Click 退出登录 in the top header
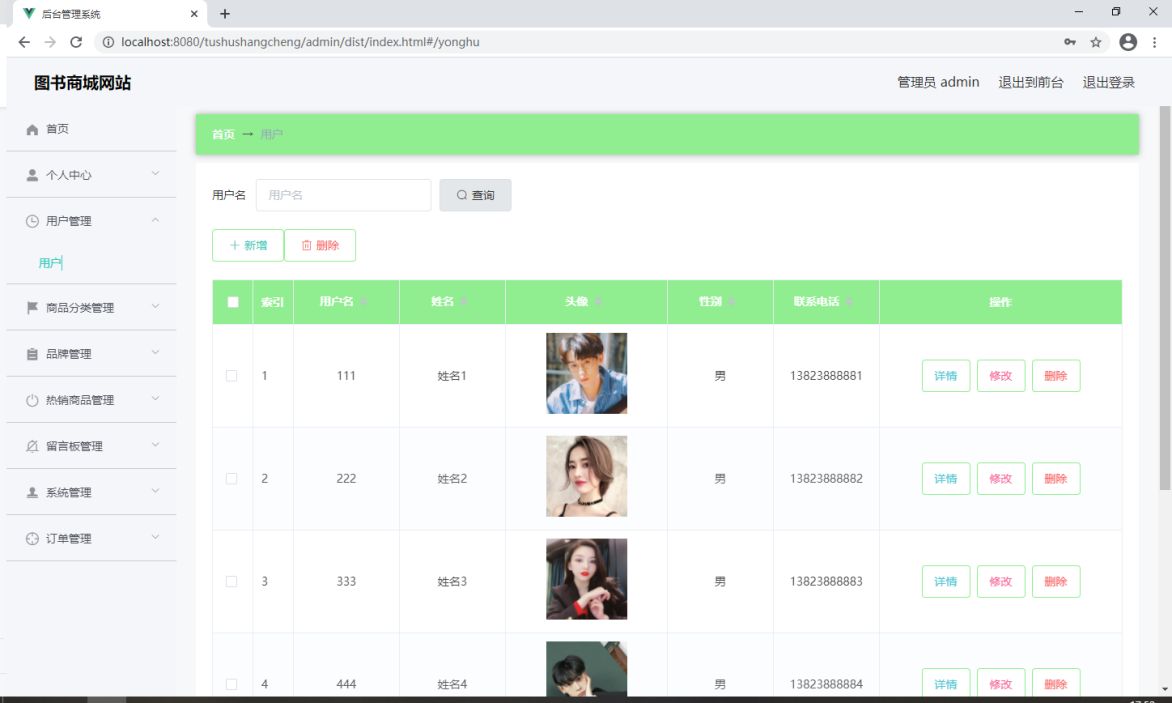1172x703 pixels. [x=1108, y=82]
